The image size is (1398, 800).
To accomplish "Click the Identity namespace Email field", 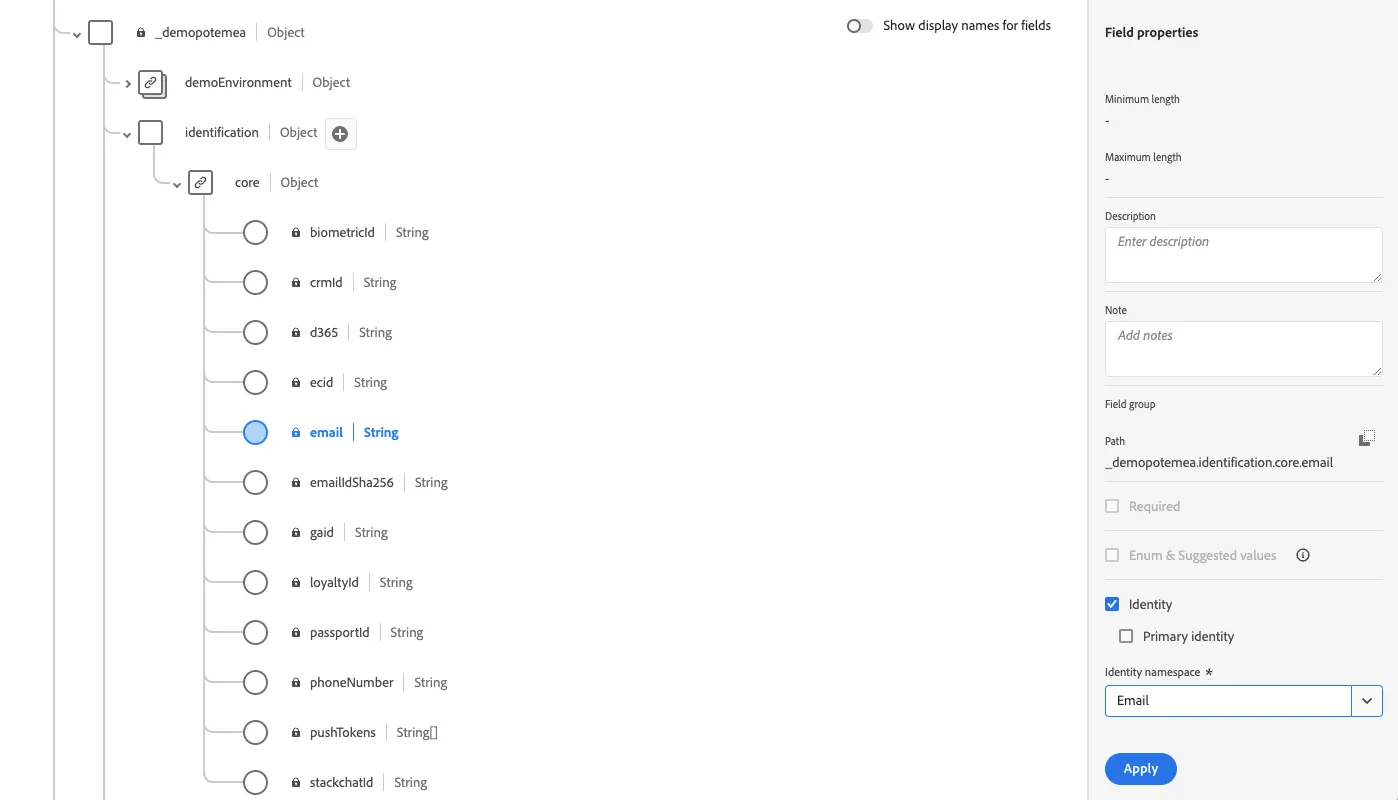I will coord(1228,701).
